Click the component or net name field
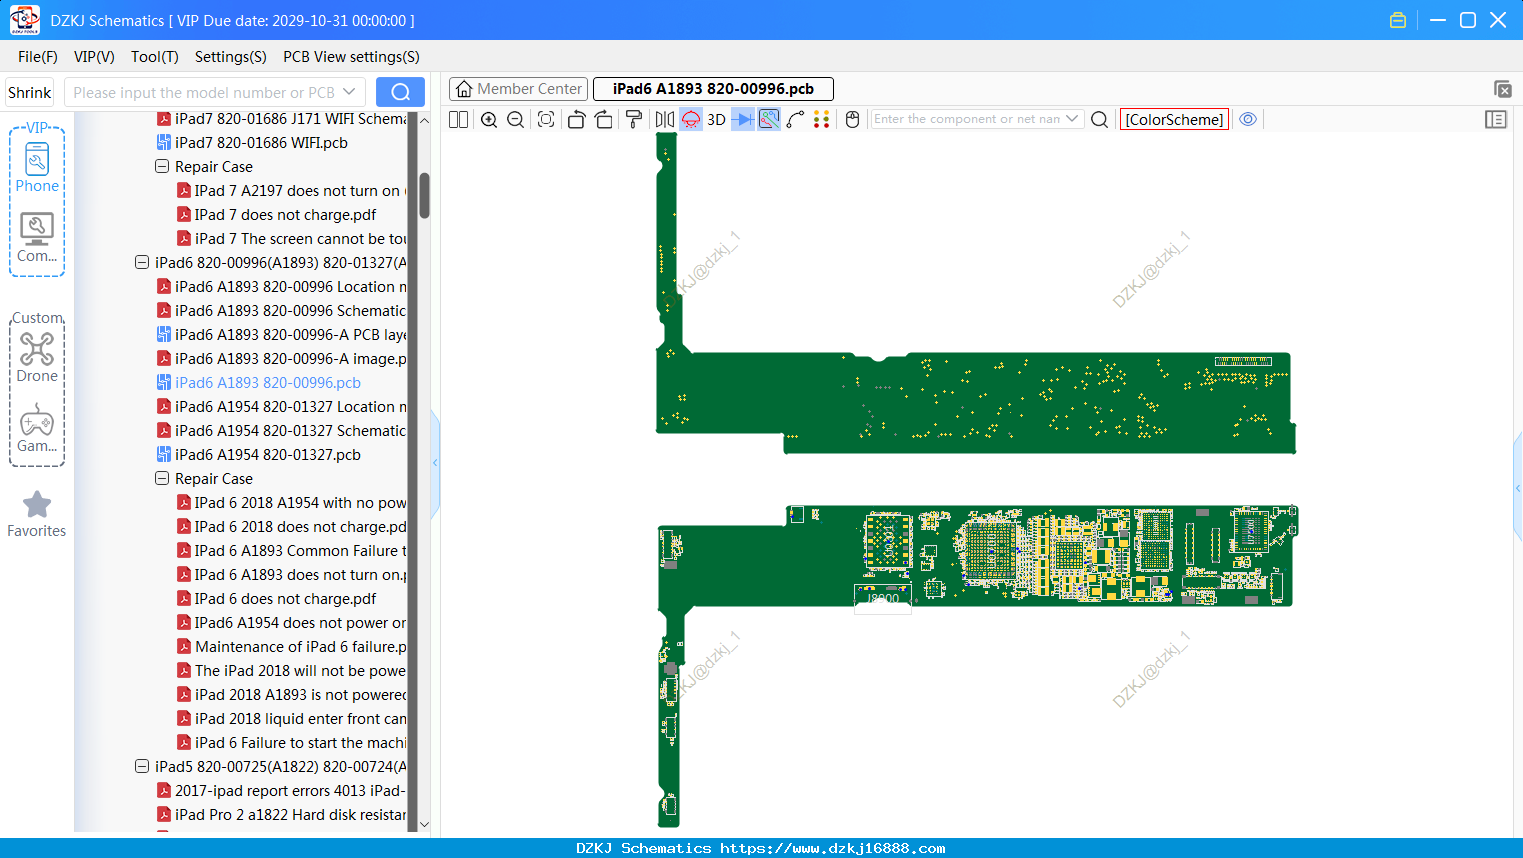Screen dimensions: 1523x858 coord(967,119)
